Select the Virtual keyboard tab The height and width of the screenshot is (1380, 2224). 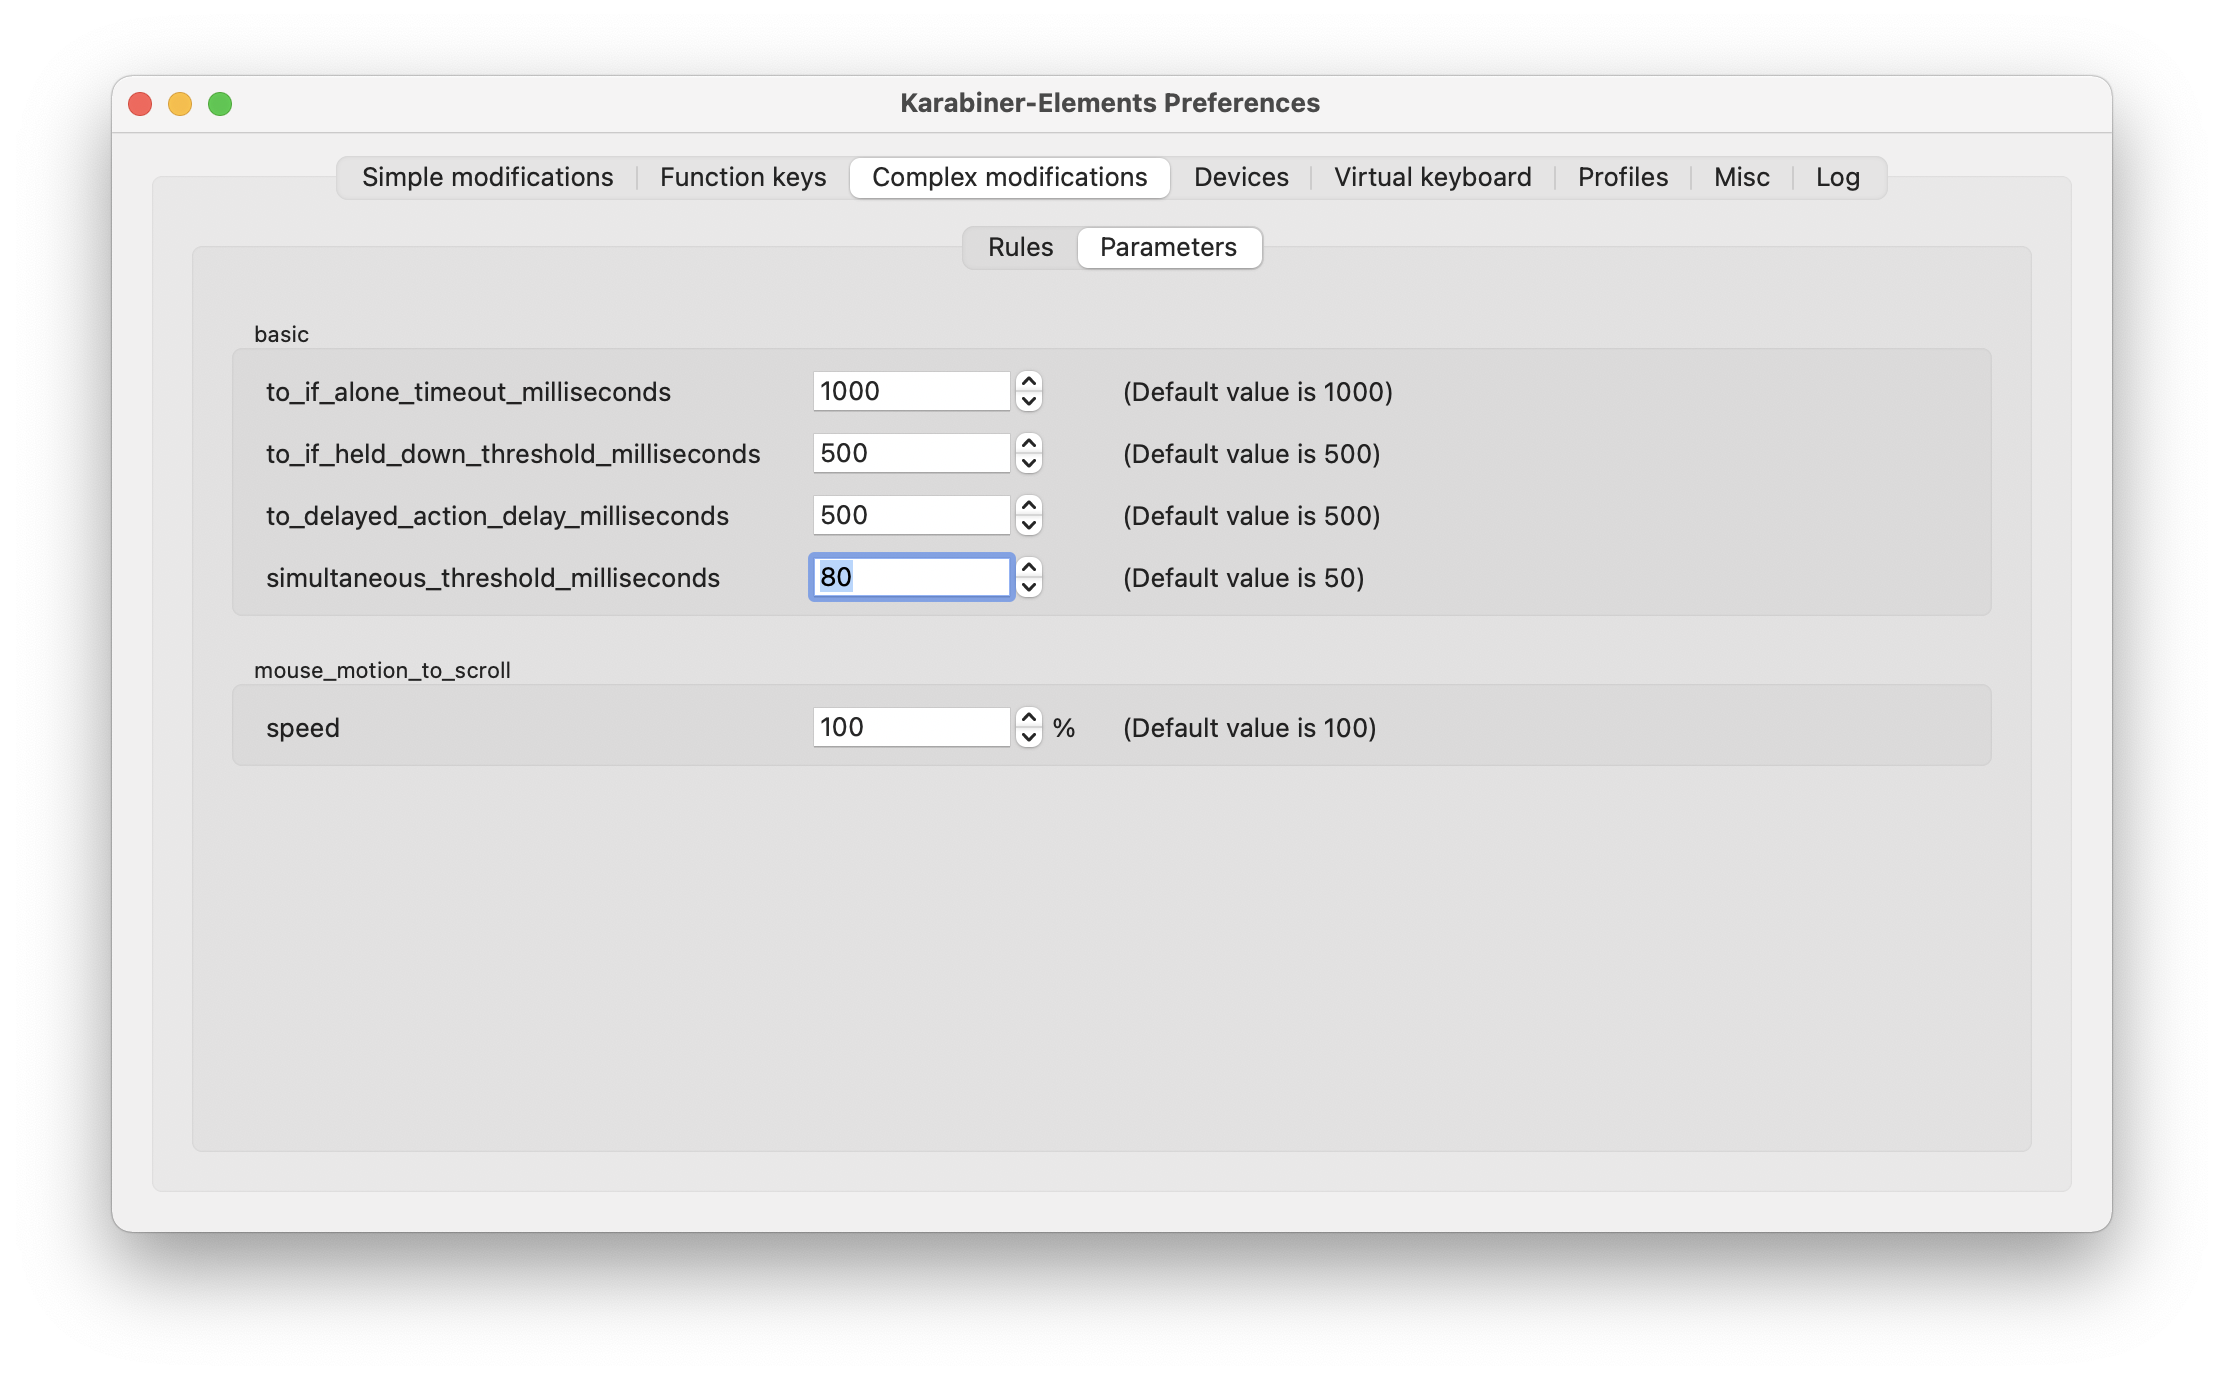point(1432,177)
